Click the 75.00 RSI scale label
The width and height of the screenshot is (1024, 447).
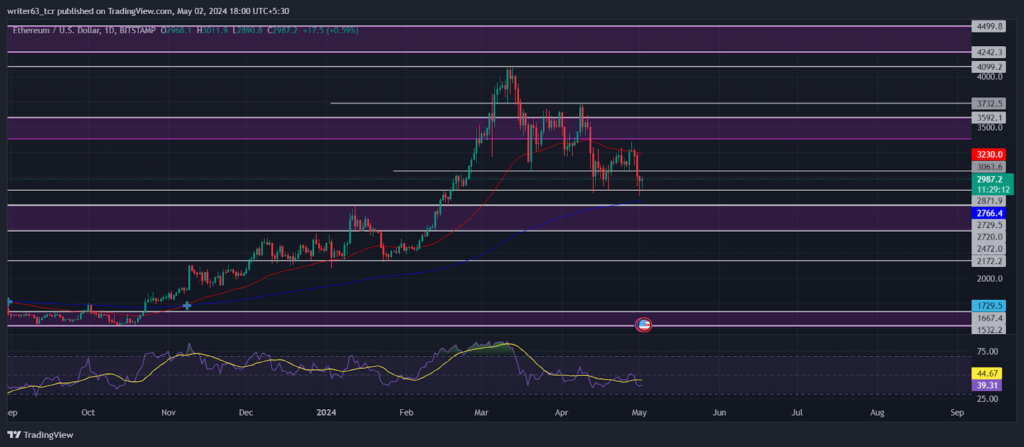coord(989,352)
